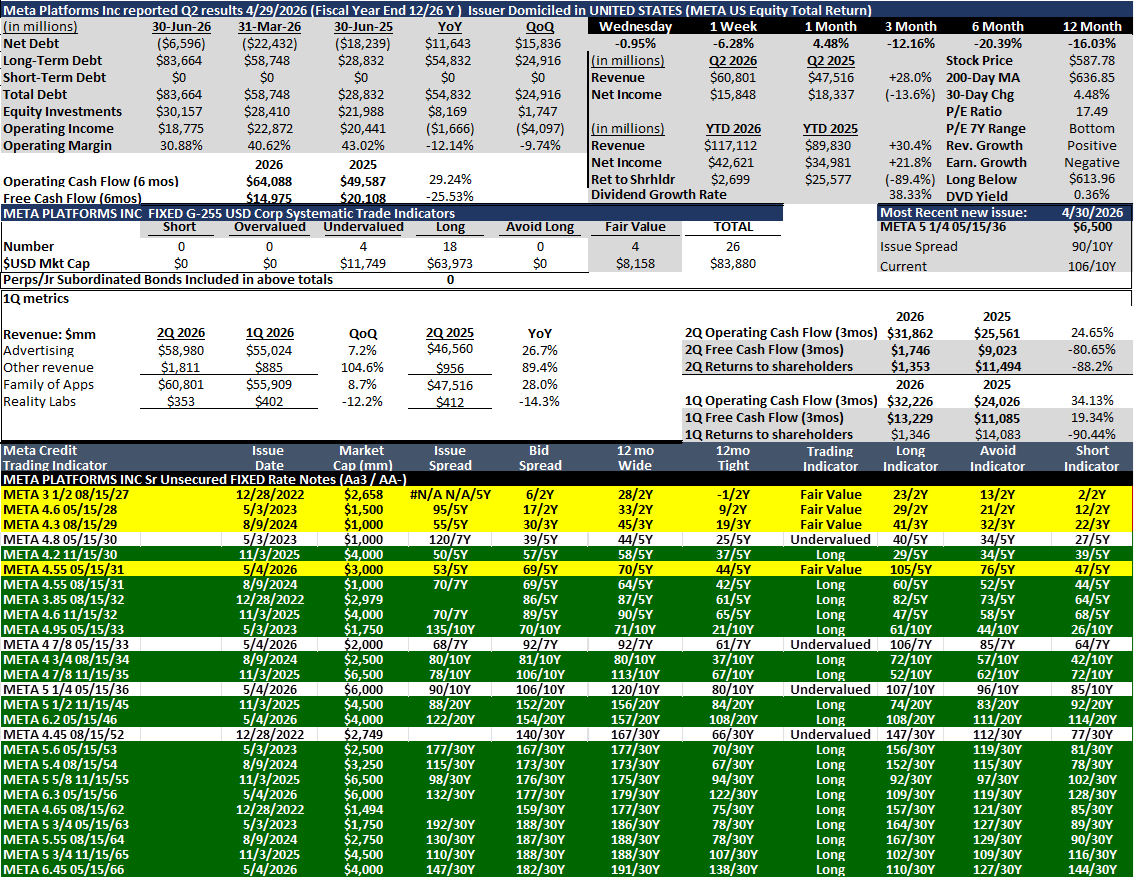Select the META 6.45 05/15/66 bond
Viewport: 1134px width, 878px height.
566,869
